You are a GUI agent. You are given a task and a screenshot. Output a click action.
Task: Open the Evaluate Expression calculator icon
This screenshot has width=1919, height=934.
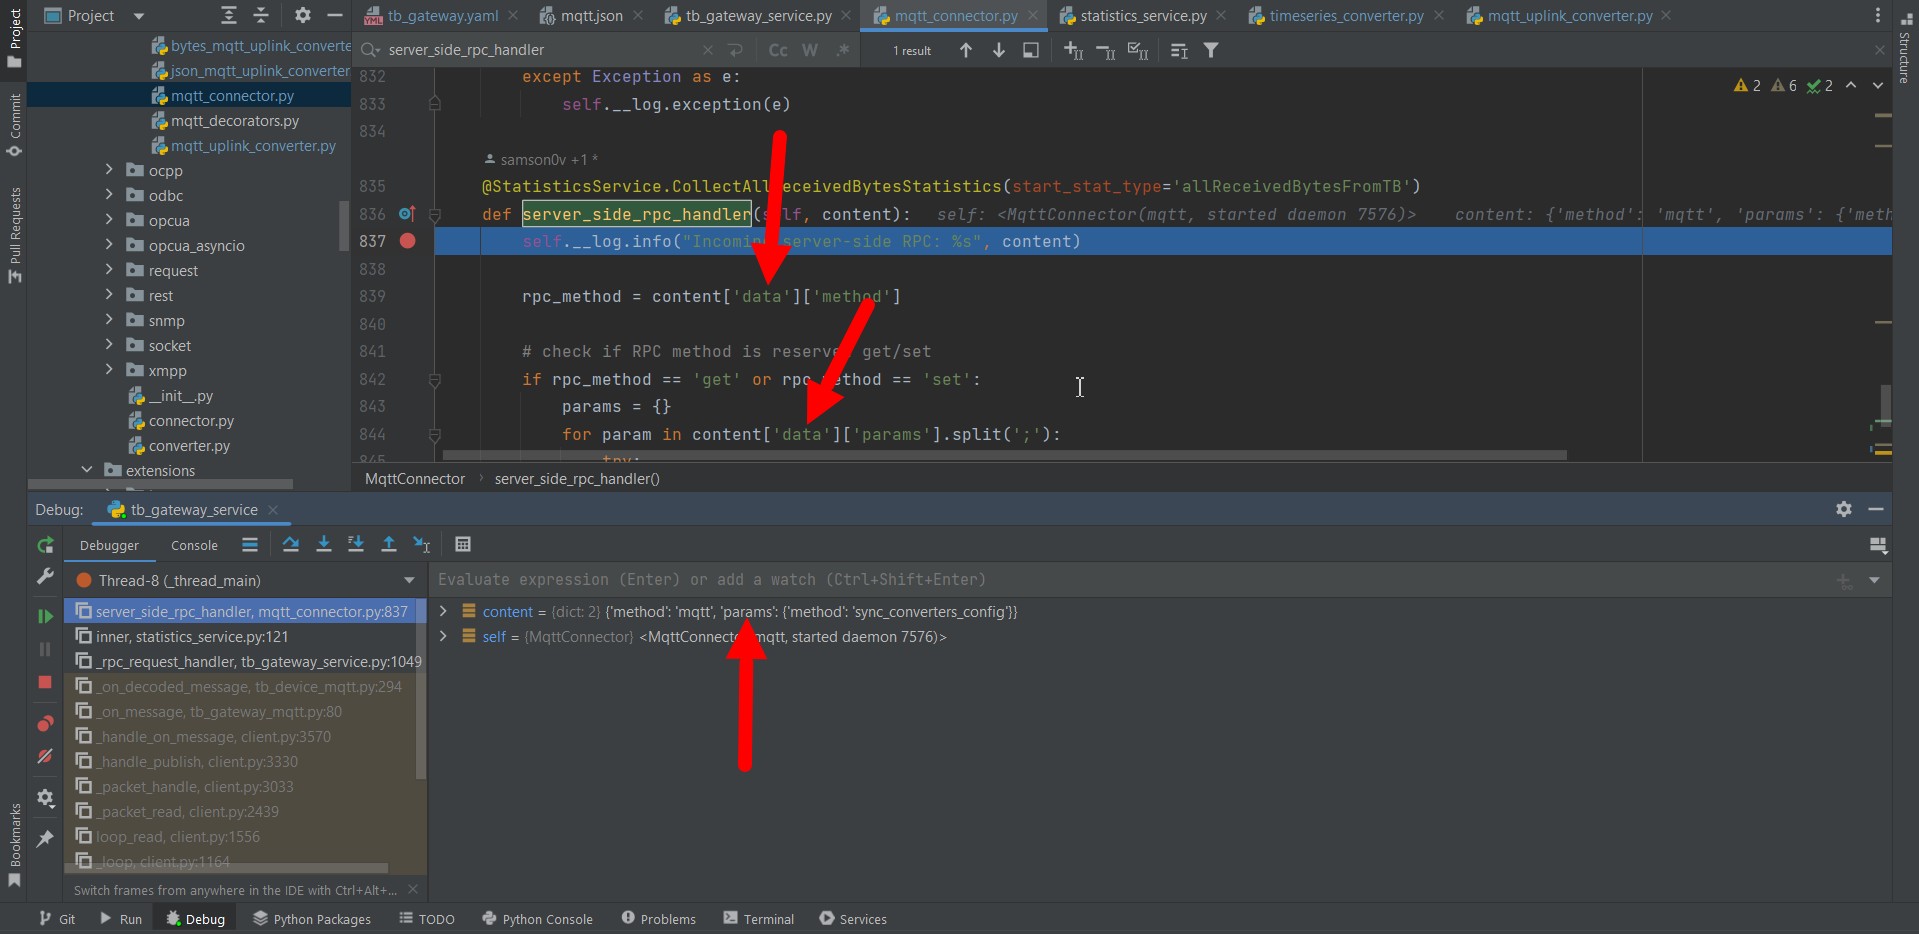pyautogui.click(x=463, y=544)
